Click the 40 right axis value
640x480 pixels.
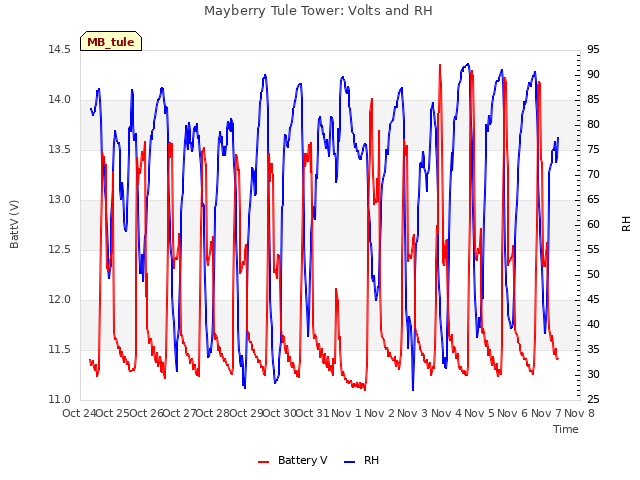(593, 324)
